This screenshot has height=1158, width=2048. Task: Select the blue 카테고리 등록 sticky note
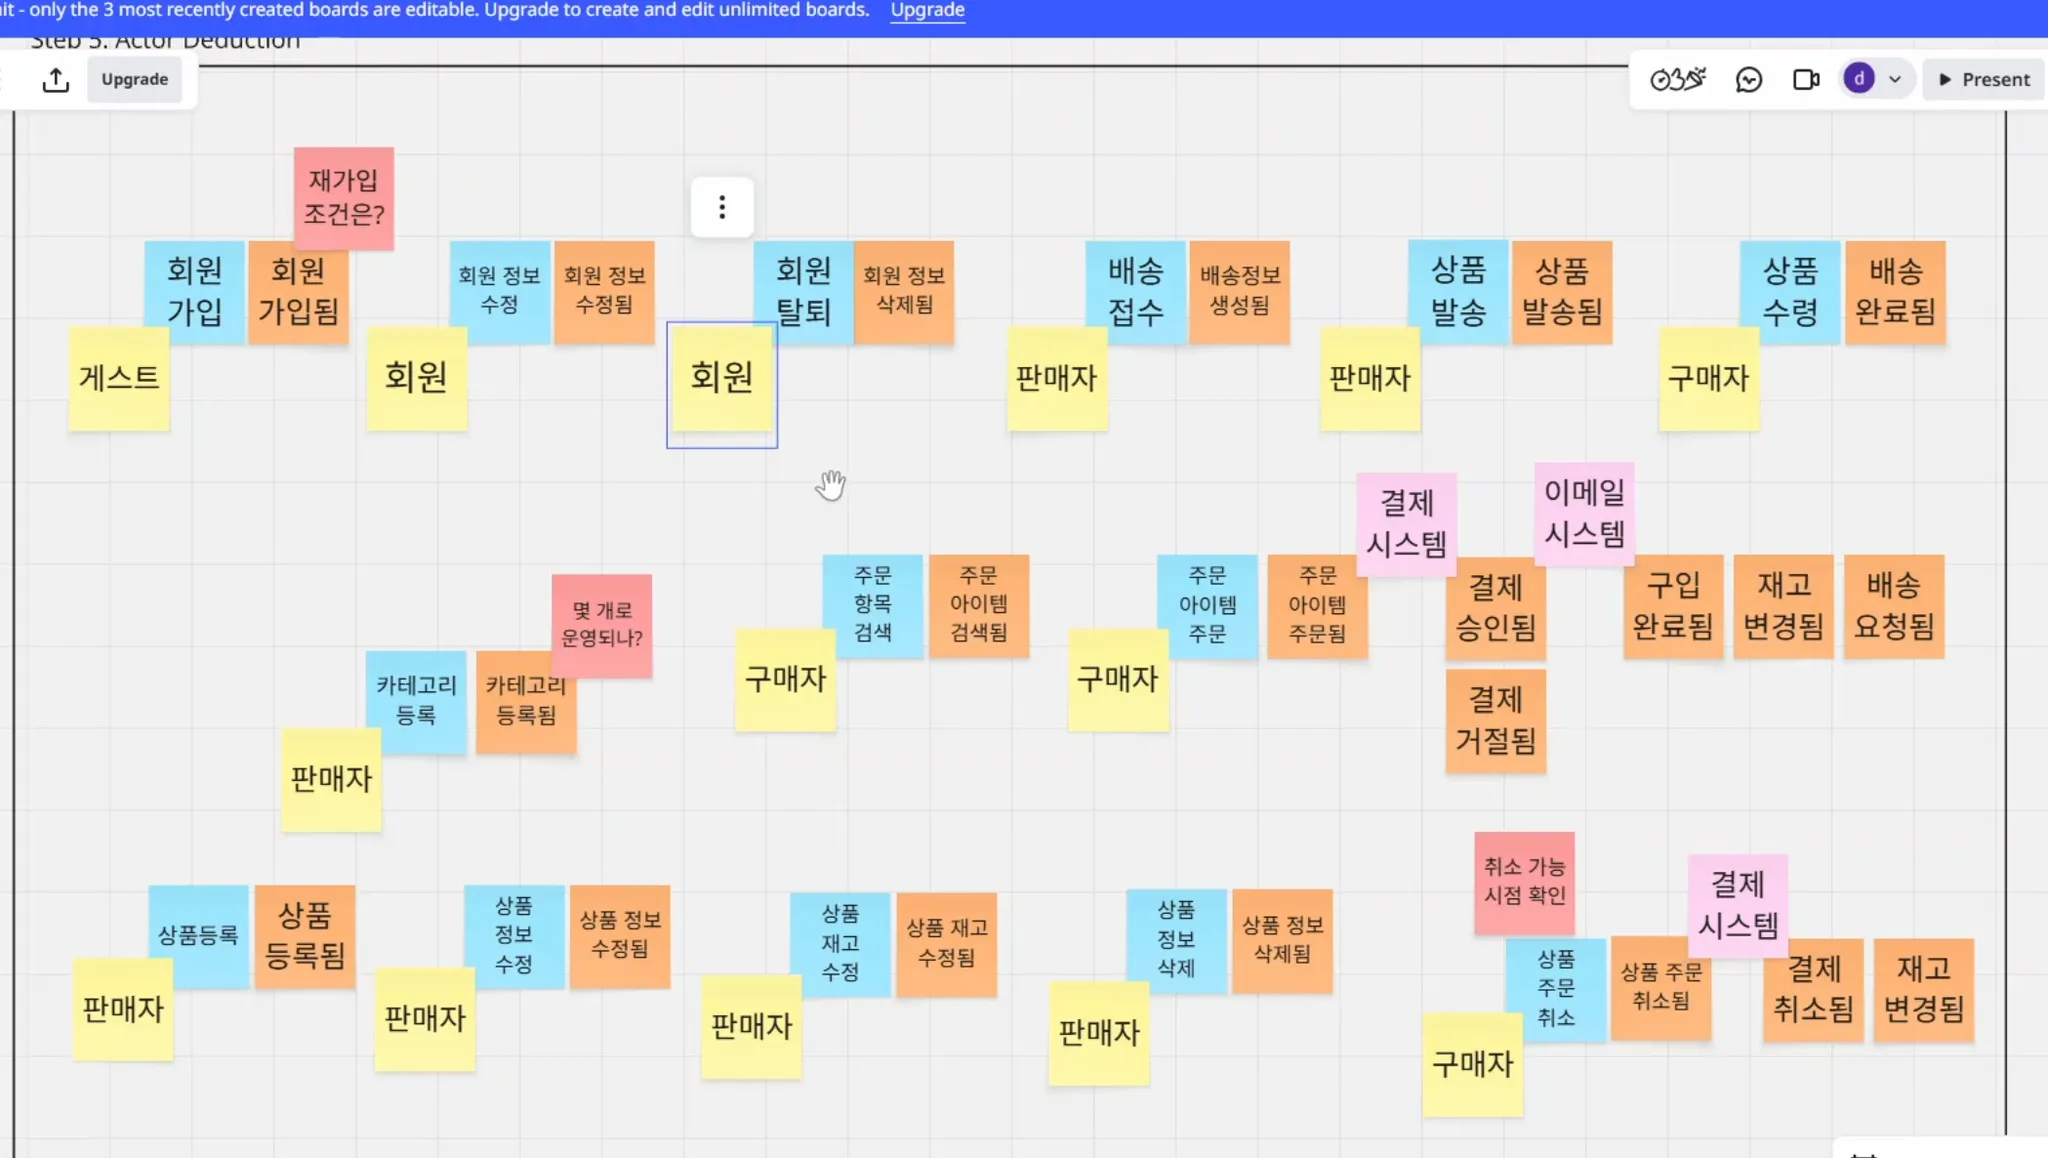coord(415,700)
